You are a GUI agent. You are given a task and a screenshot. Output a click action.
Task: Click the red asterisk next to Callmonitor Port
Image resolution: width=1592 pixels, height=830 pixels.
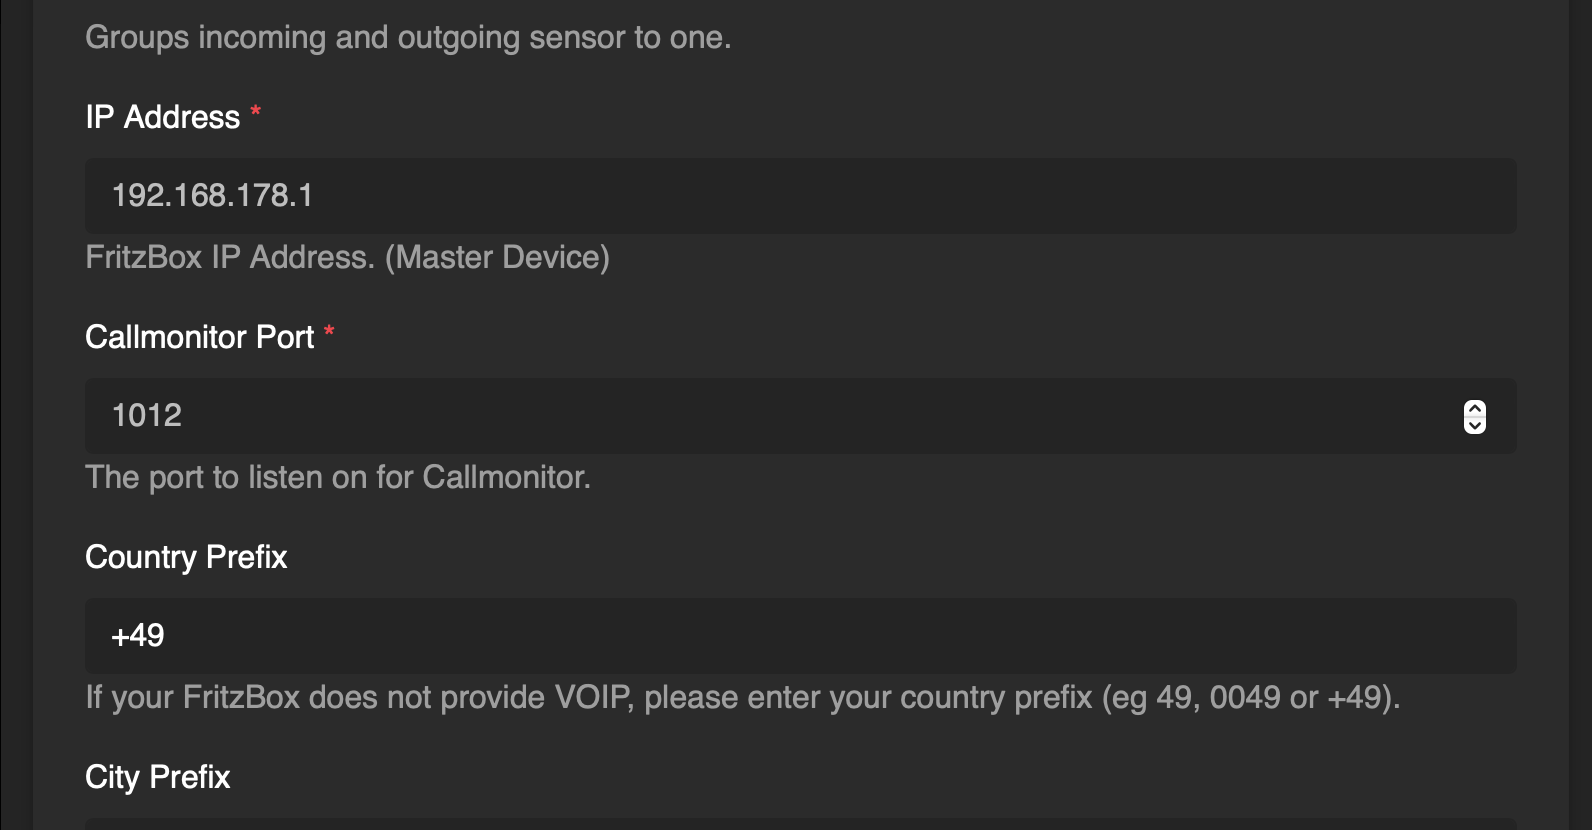pos(329,331)
